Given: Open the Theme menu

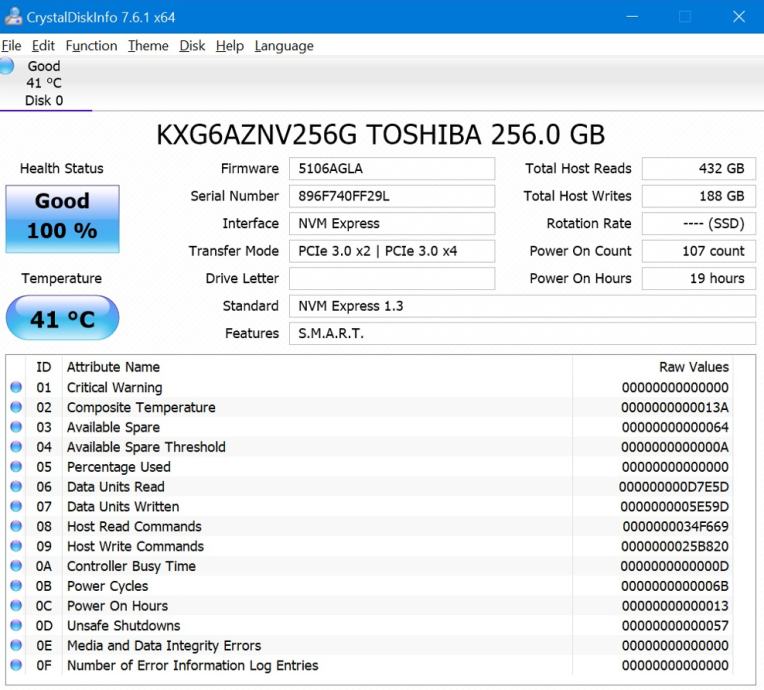Looking at the screenshot, I should click(148, 46).
